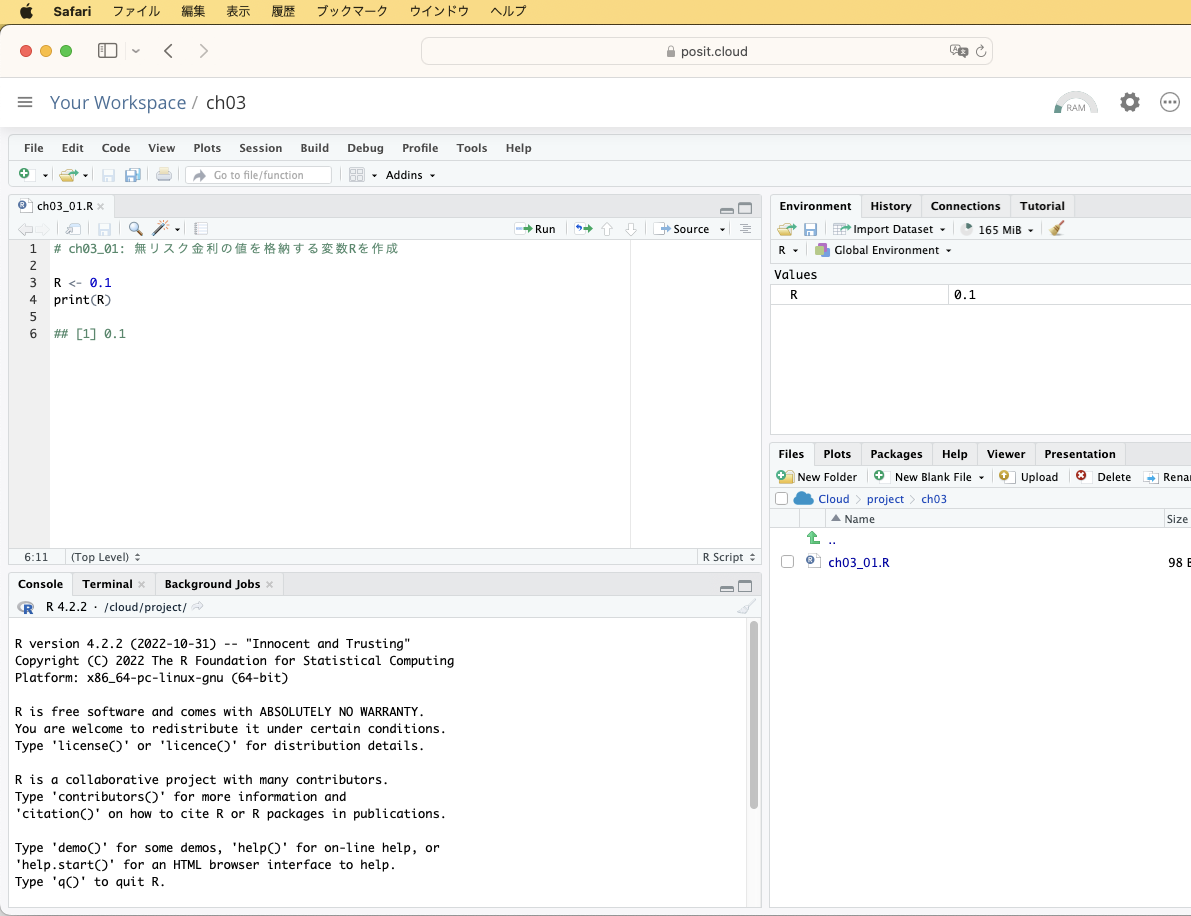Open the code tools magic wand

click(x=162, y=229)
